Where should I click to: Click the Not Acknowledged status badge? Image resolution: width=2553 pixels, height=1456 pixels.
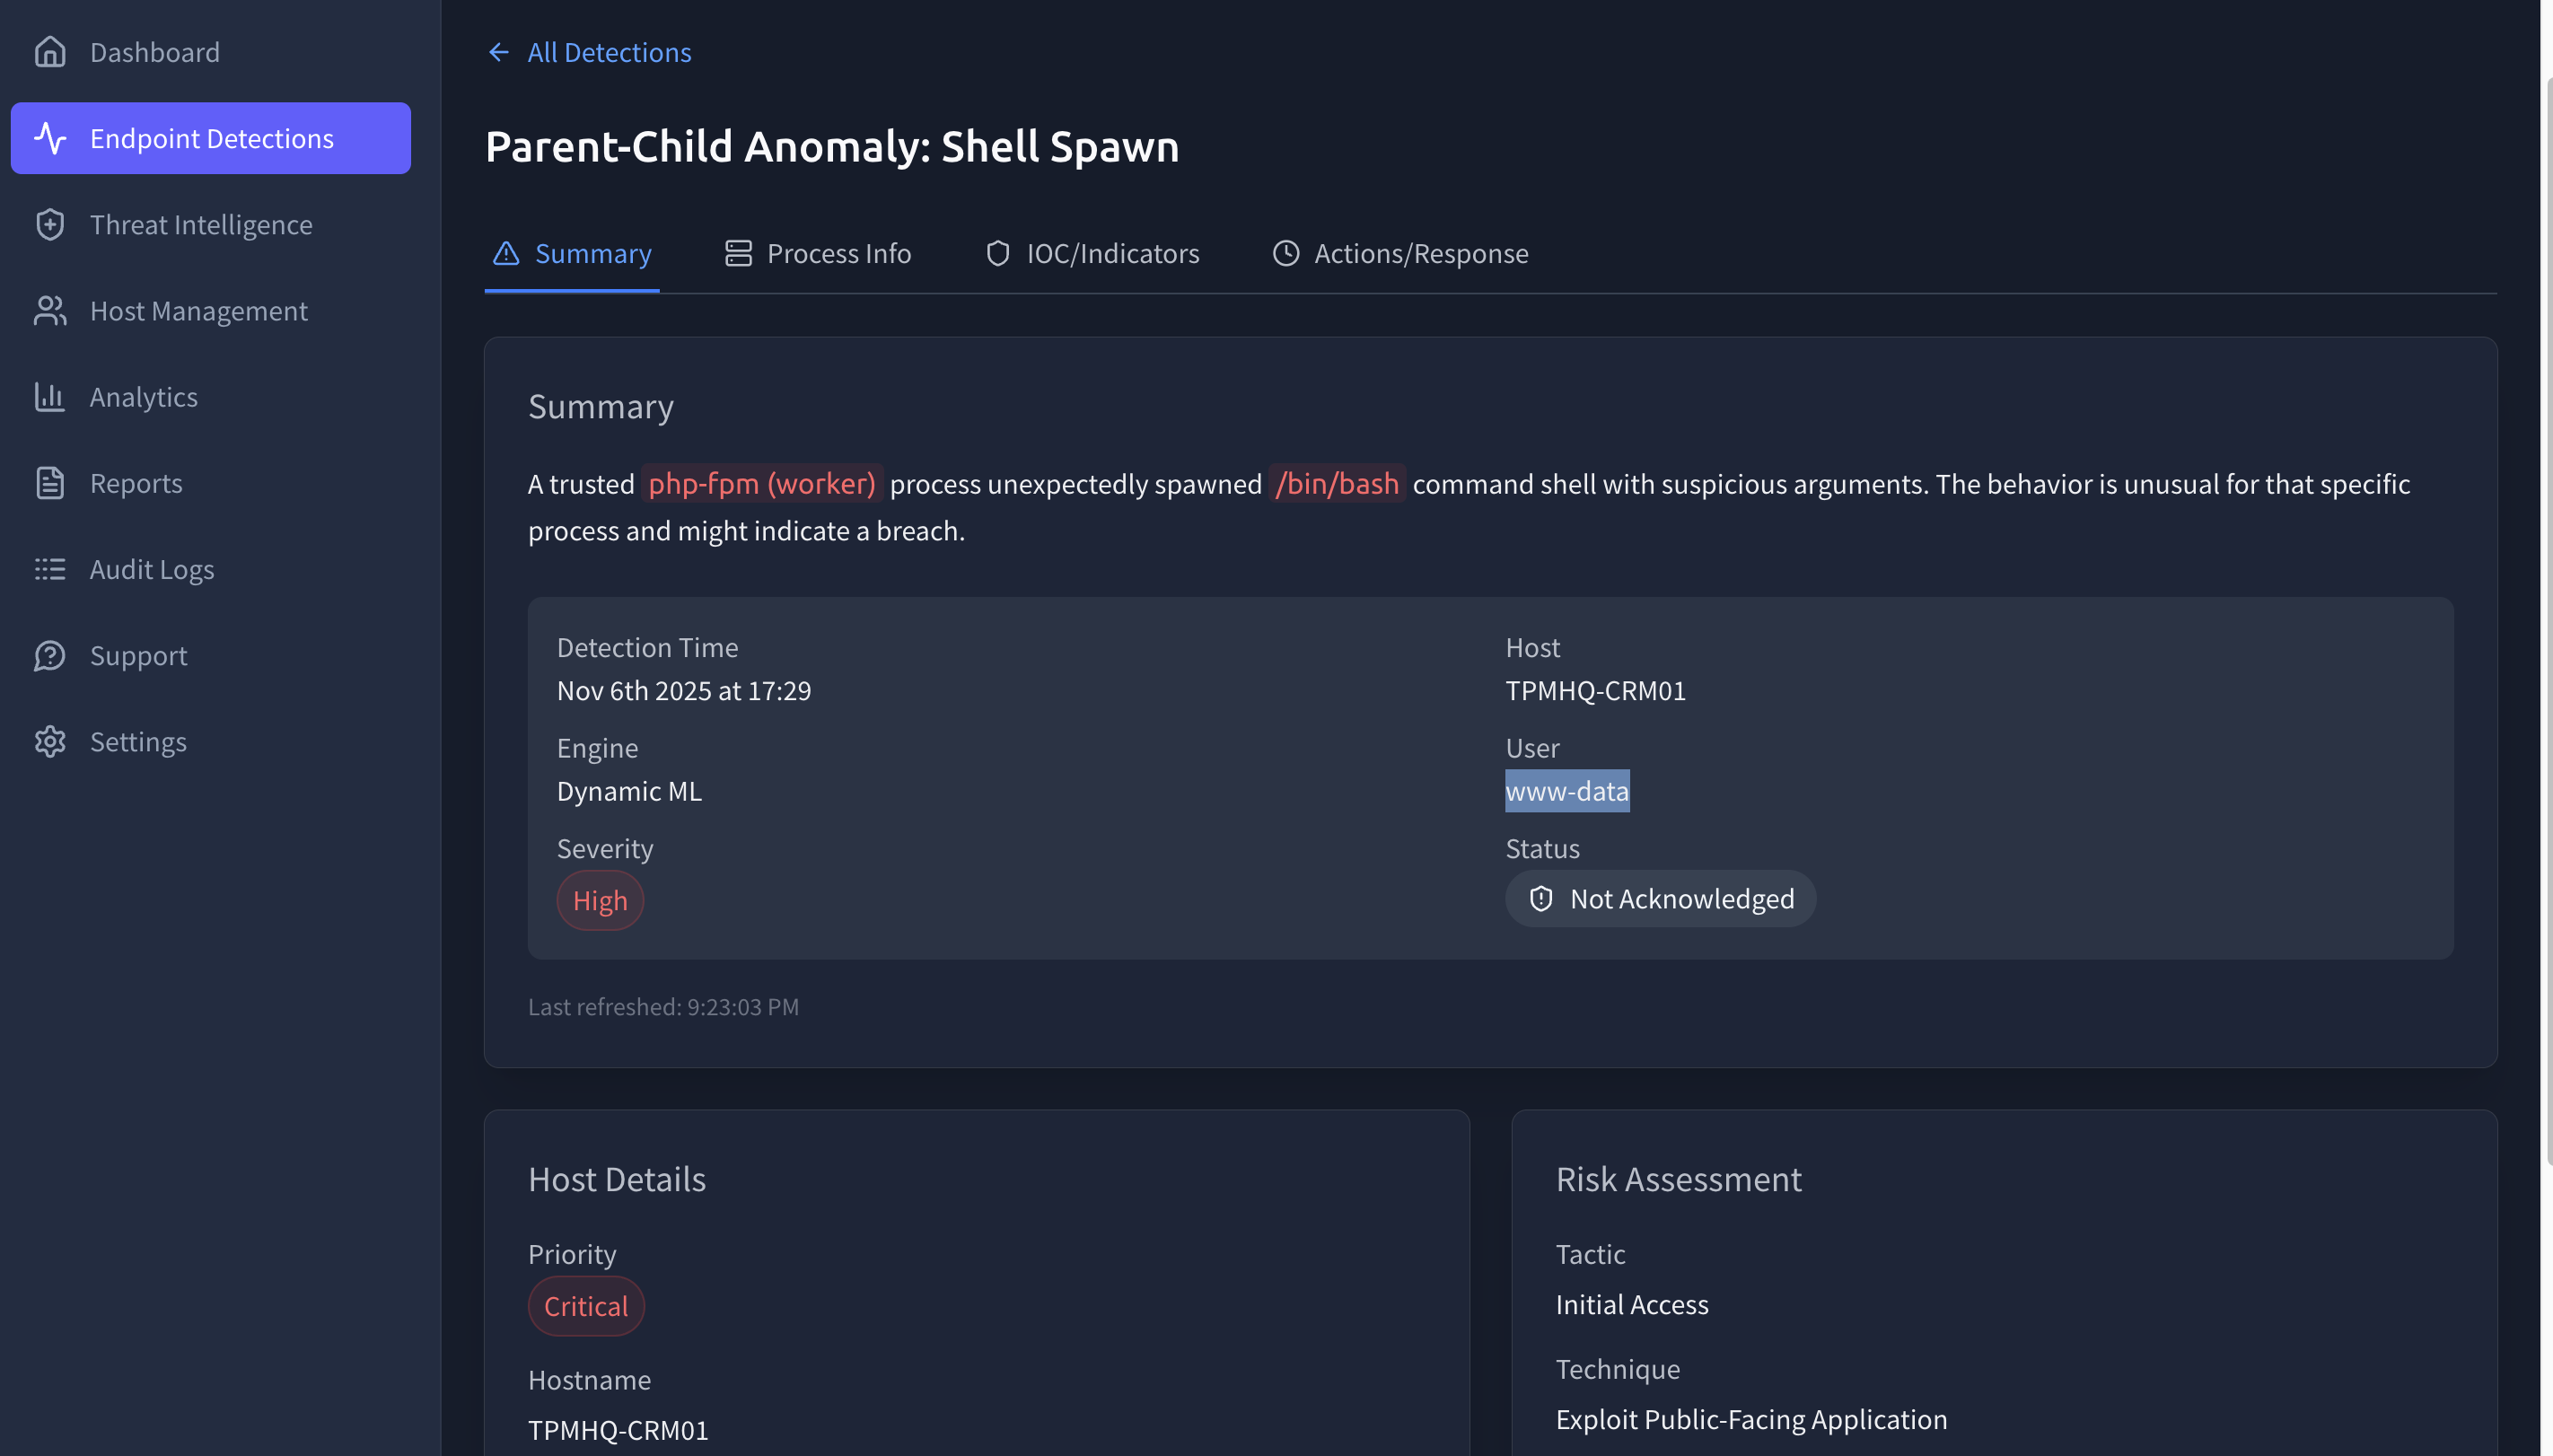[x=1660, y=899]
